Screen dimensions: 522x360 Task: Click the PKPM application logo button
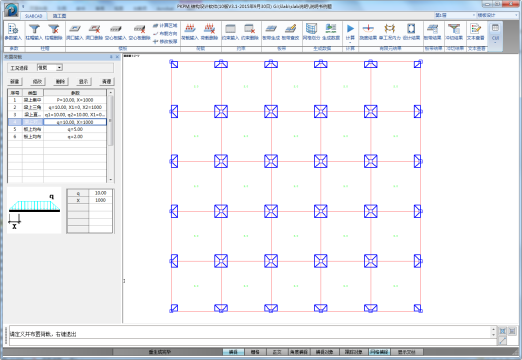pos(11,10)
